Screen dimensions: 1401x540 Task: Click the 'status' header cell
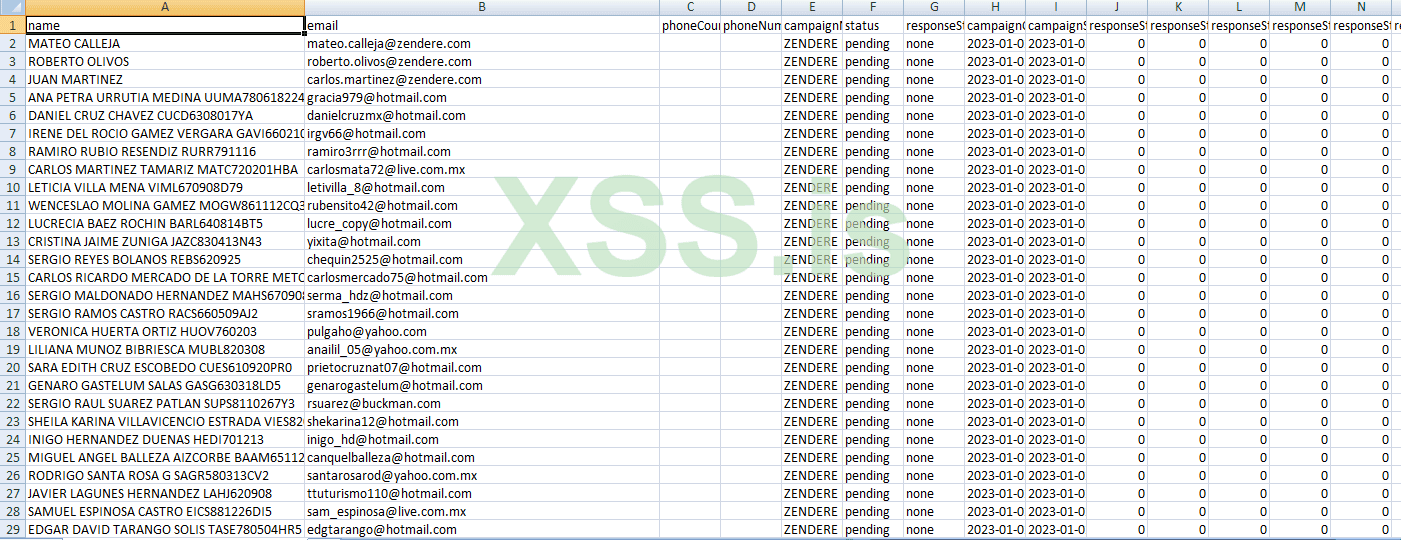(x=873, y=25)
